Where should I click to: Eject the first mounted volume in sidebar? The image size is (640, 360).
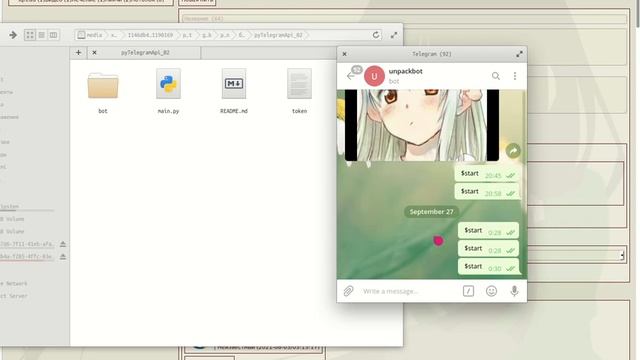(x=63, y=244)
